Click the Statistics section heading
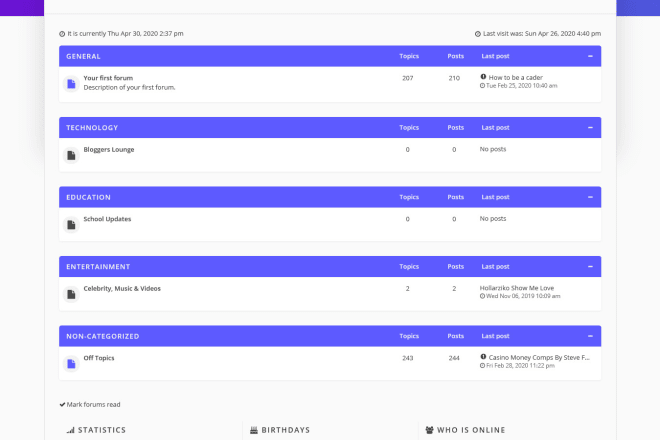 [102, 430]
